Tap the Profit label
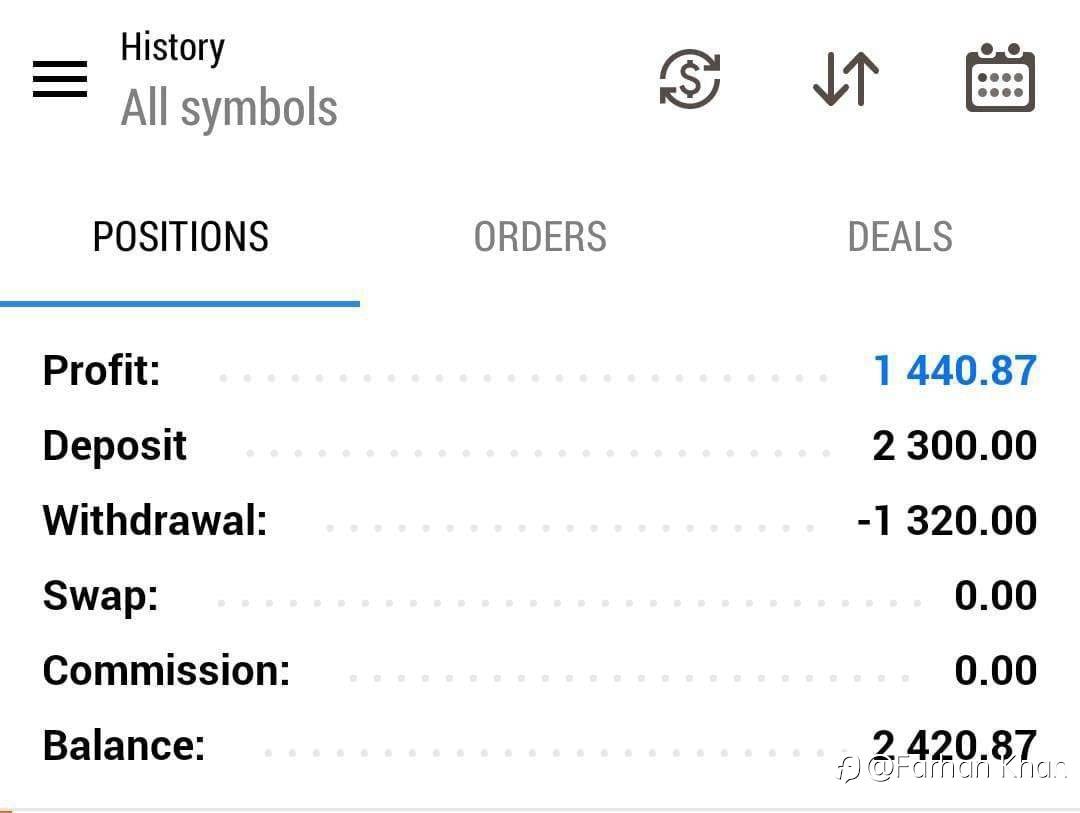 point(101,371)
